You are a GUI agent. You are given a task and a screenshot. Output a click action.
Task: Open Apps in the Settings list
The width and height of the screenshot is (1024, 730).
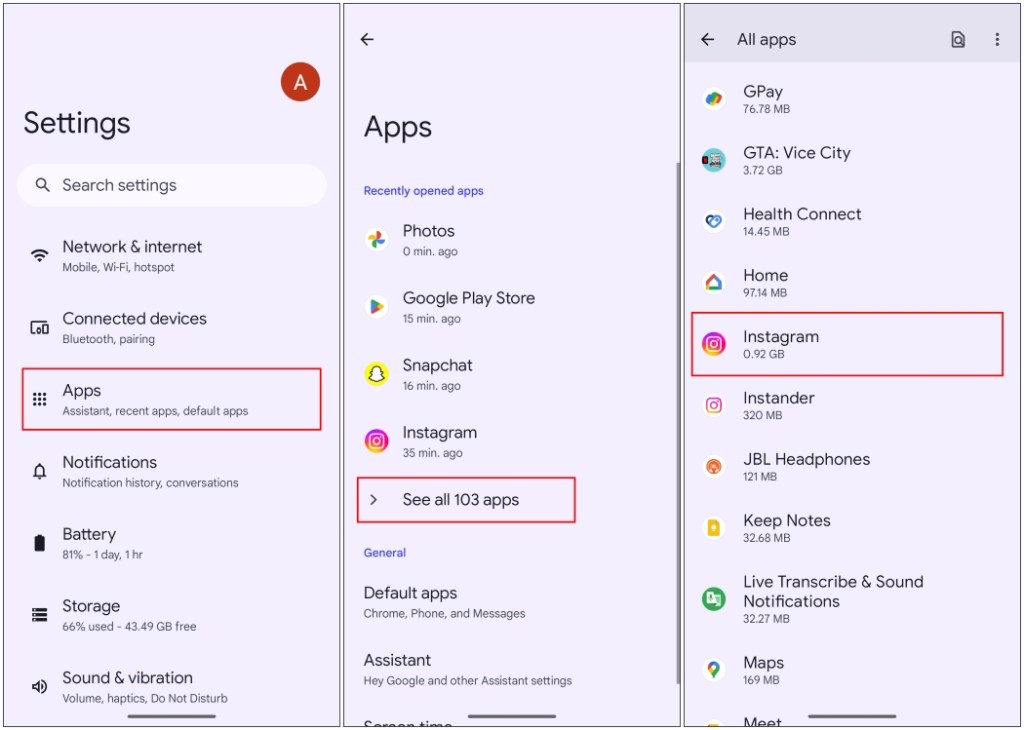click(x=172, y=399)
